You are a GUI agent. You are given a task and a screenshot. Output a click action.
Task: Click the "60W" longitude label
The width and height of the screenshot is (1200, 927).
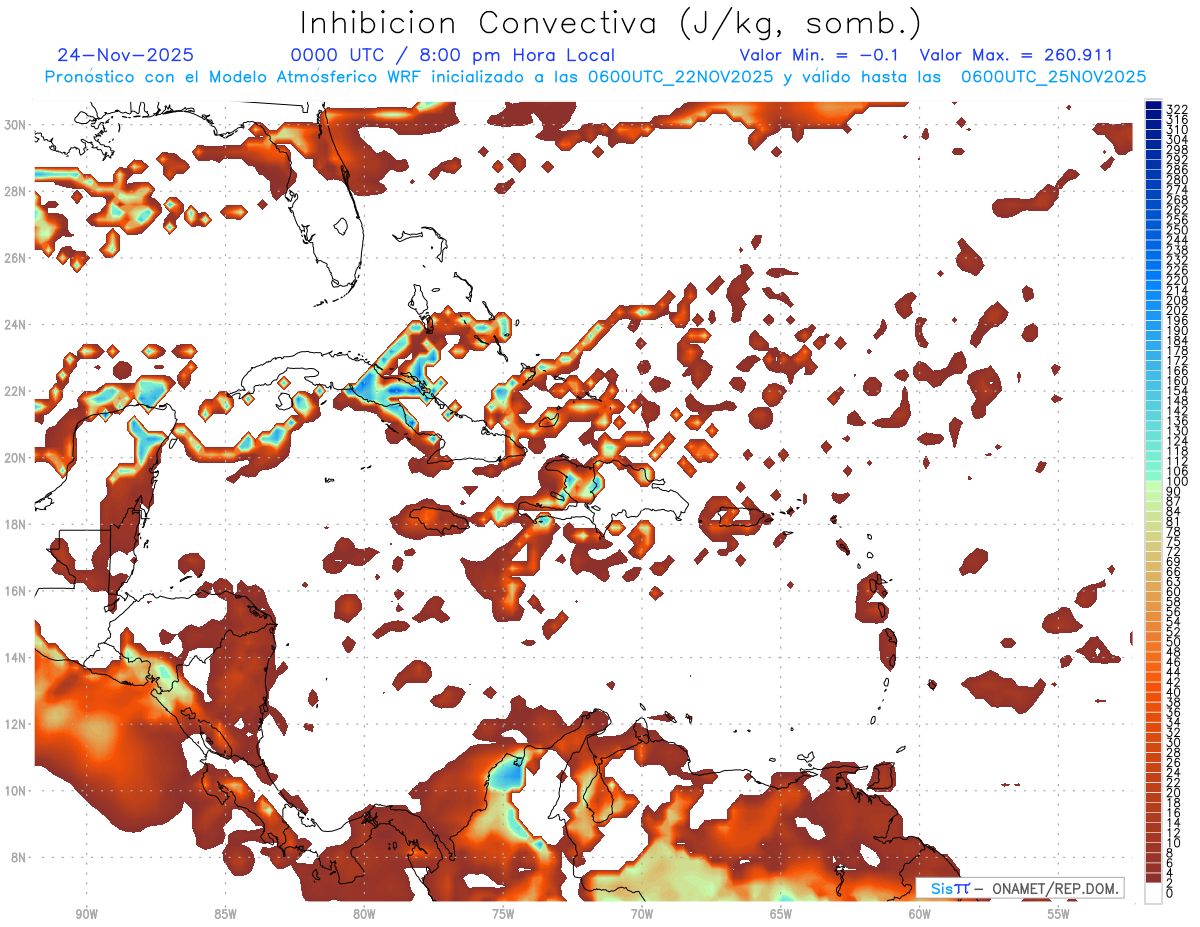click(920, 914)
